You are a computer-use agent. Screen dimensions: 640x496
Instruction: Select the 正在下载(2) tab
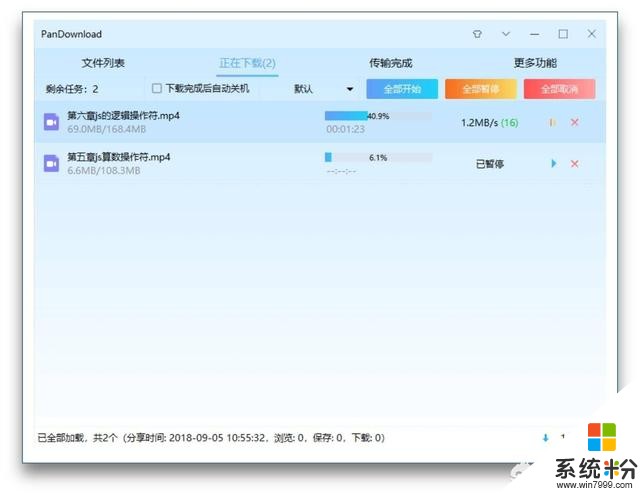pyautogui.click(x=247, y=63)
